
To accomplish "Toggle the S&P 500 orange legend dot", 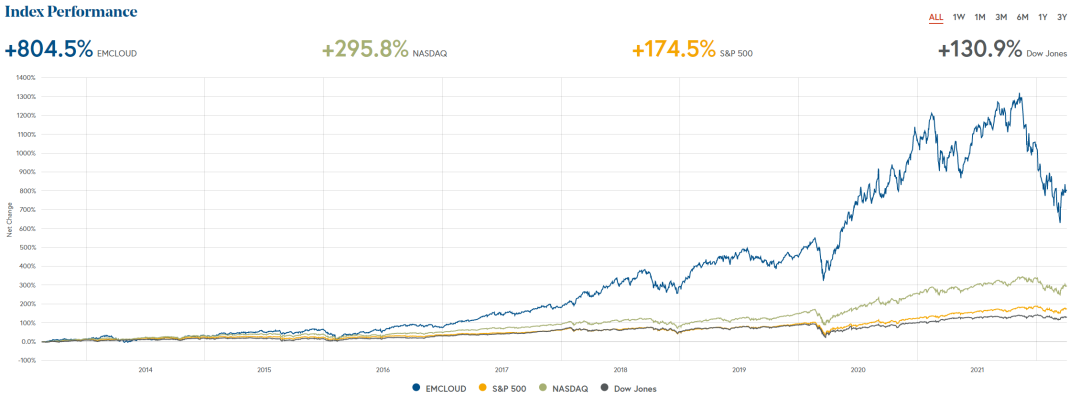I will [x=485, y=389].
